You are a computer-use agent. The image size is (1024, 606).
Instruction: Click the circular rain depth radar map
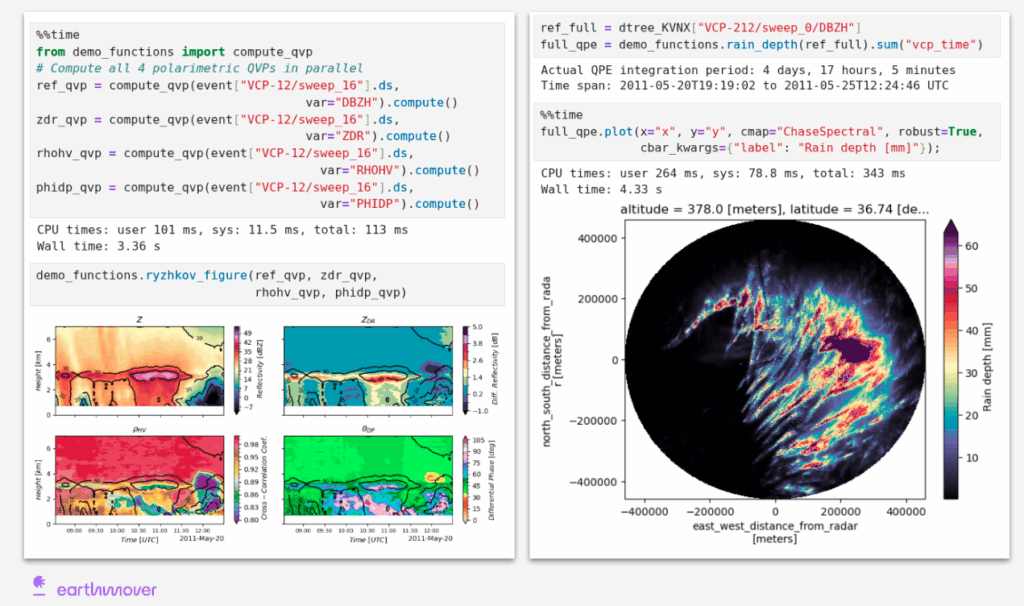pyautogui.click(x=776, y=359)
